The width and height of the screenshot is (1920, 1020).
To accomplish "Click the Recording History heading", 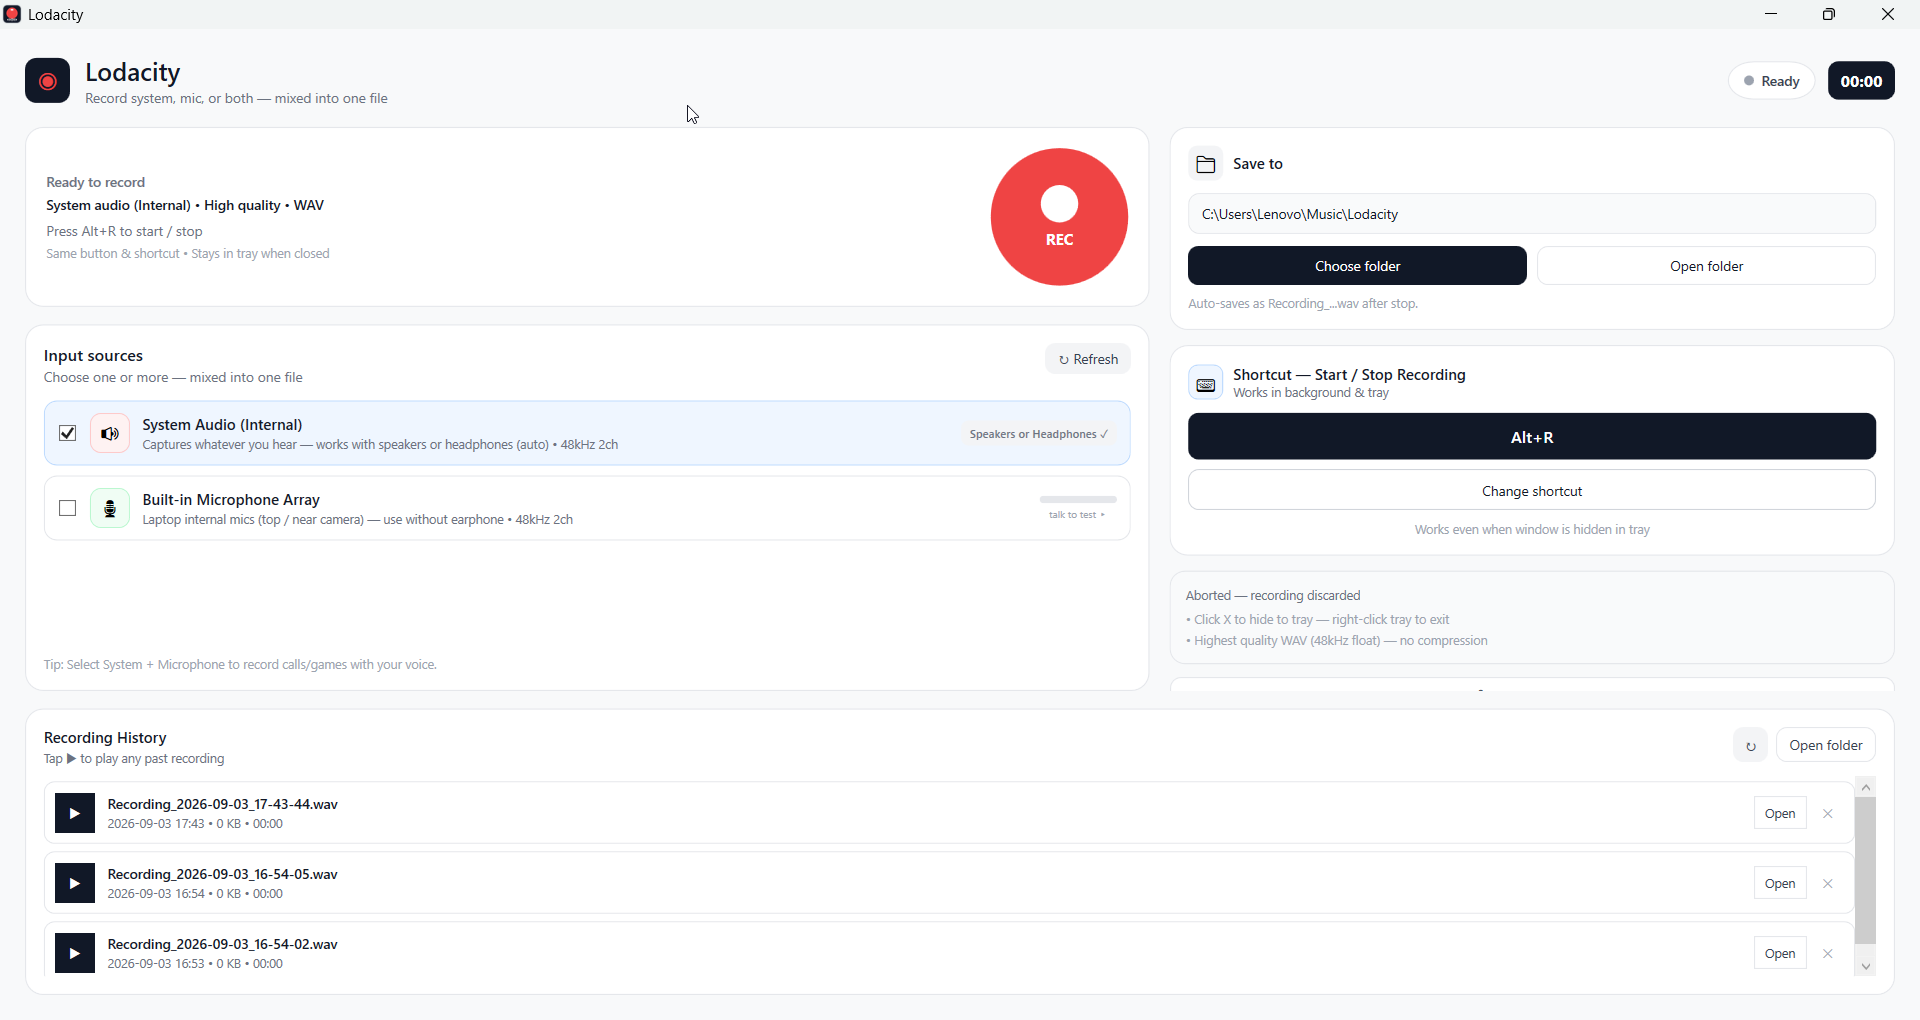I will (105, 737).
